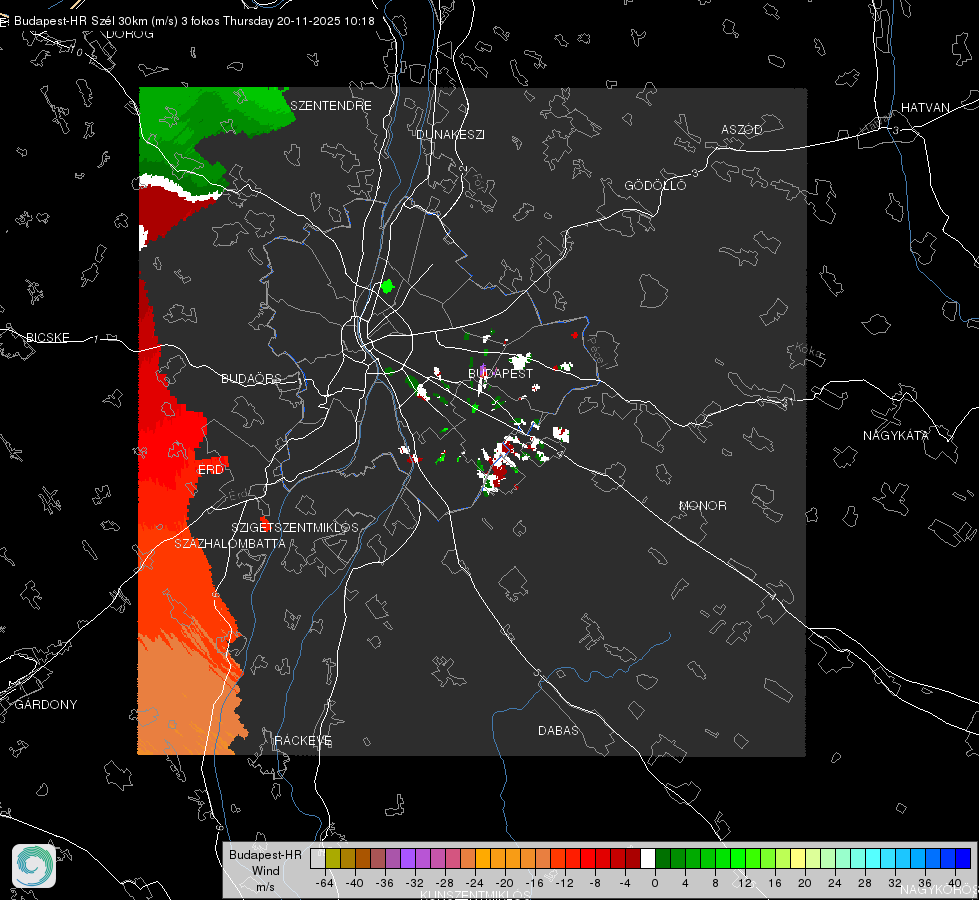The width and height of the screenshot is (979, 900).
Task: Click the white zero-velocity legend swatch
Action: click(648, 859)
